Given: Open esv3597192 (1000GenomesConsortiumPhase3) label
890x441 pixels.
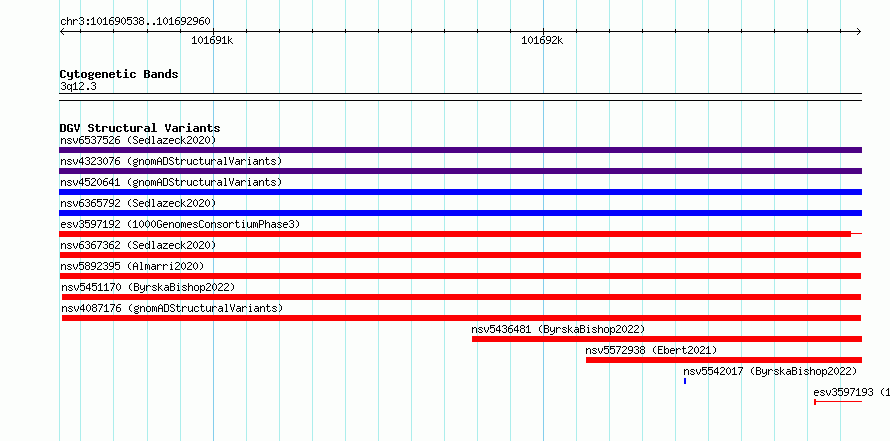Looking at the screenshot, I should (x=180, y=224).
